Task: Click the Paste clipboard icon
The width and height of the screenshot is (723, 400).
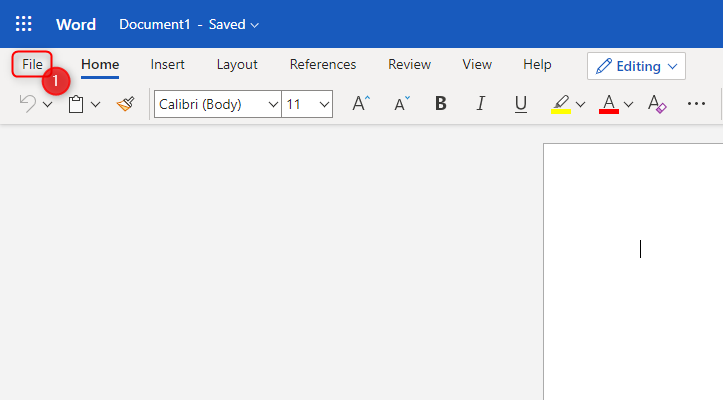Action: [75, 104]
